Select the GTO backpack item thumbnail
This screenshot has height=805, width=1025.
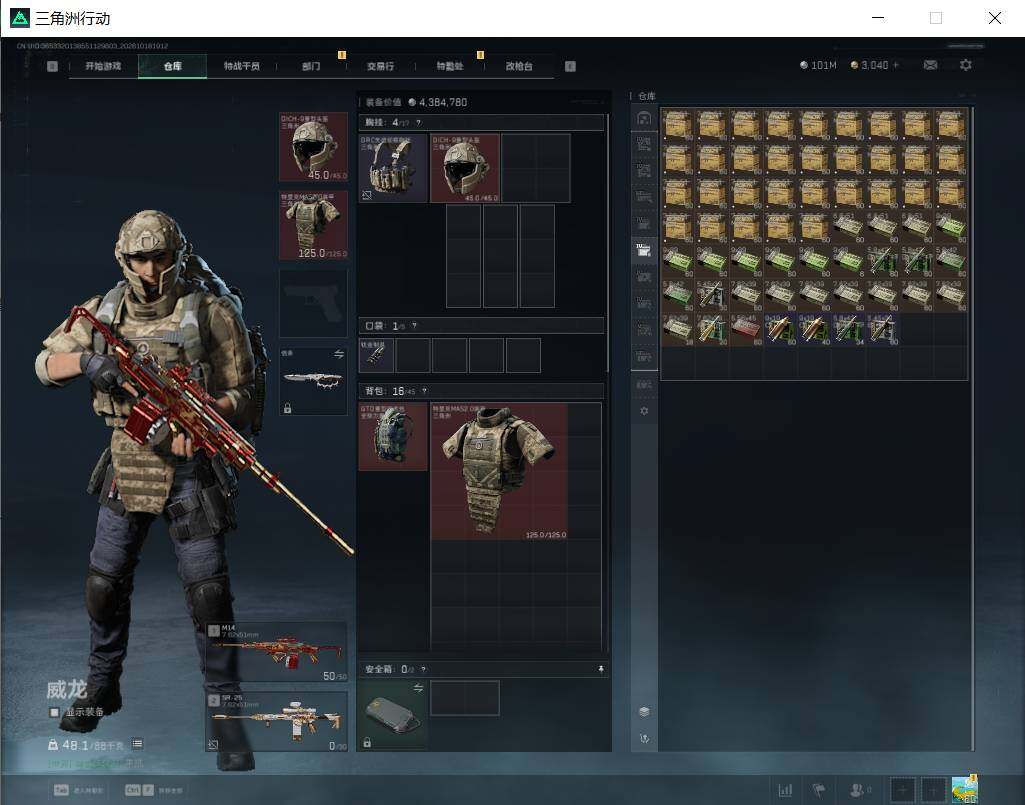point(393,436)
